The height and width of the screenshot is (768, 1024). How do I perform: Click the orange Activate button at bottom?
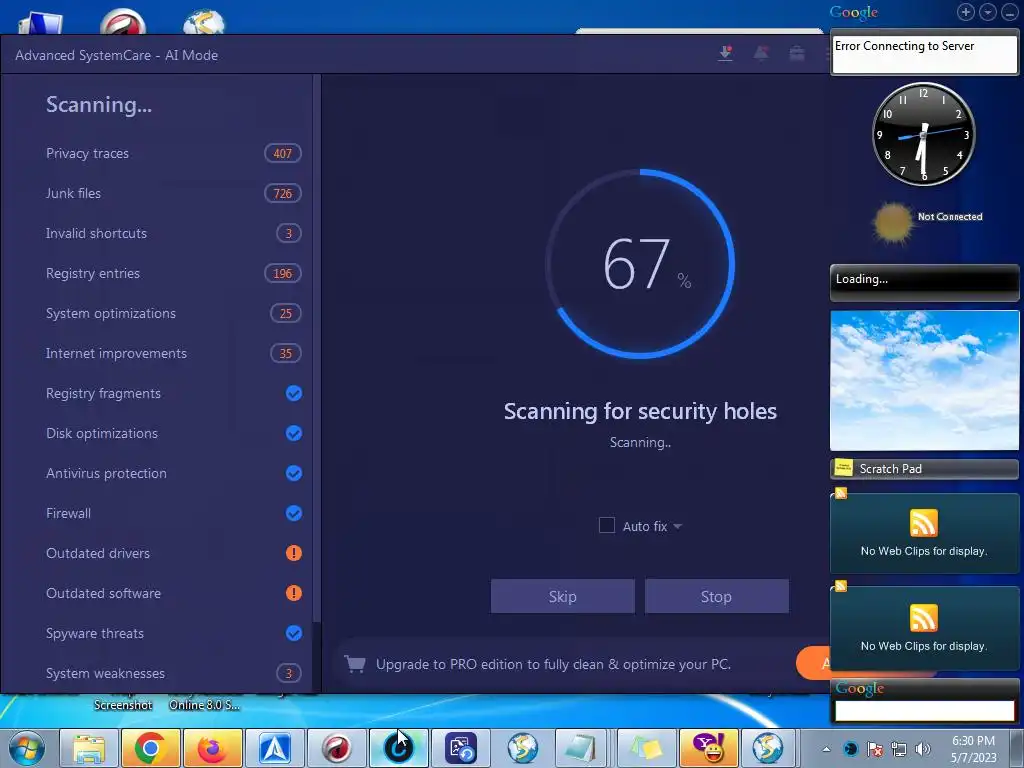tap(813, 664)
